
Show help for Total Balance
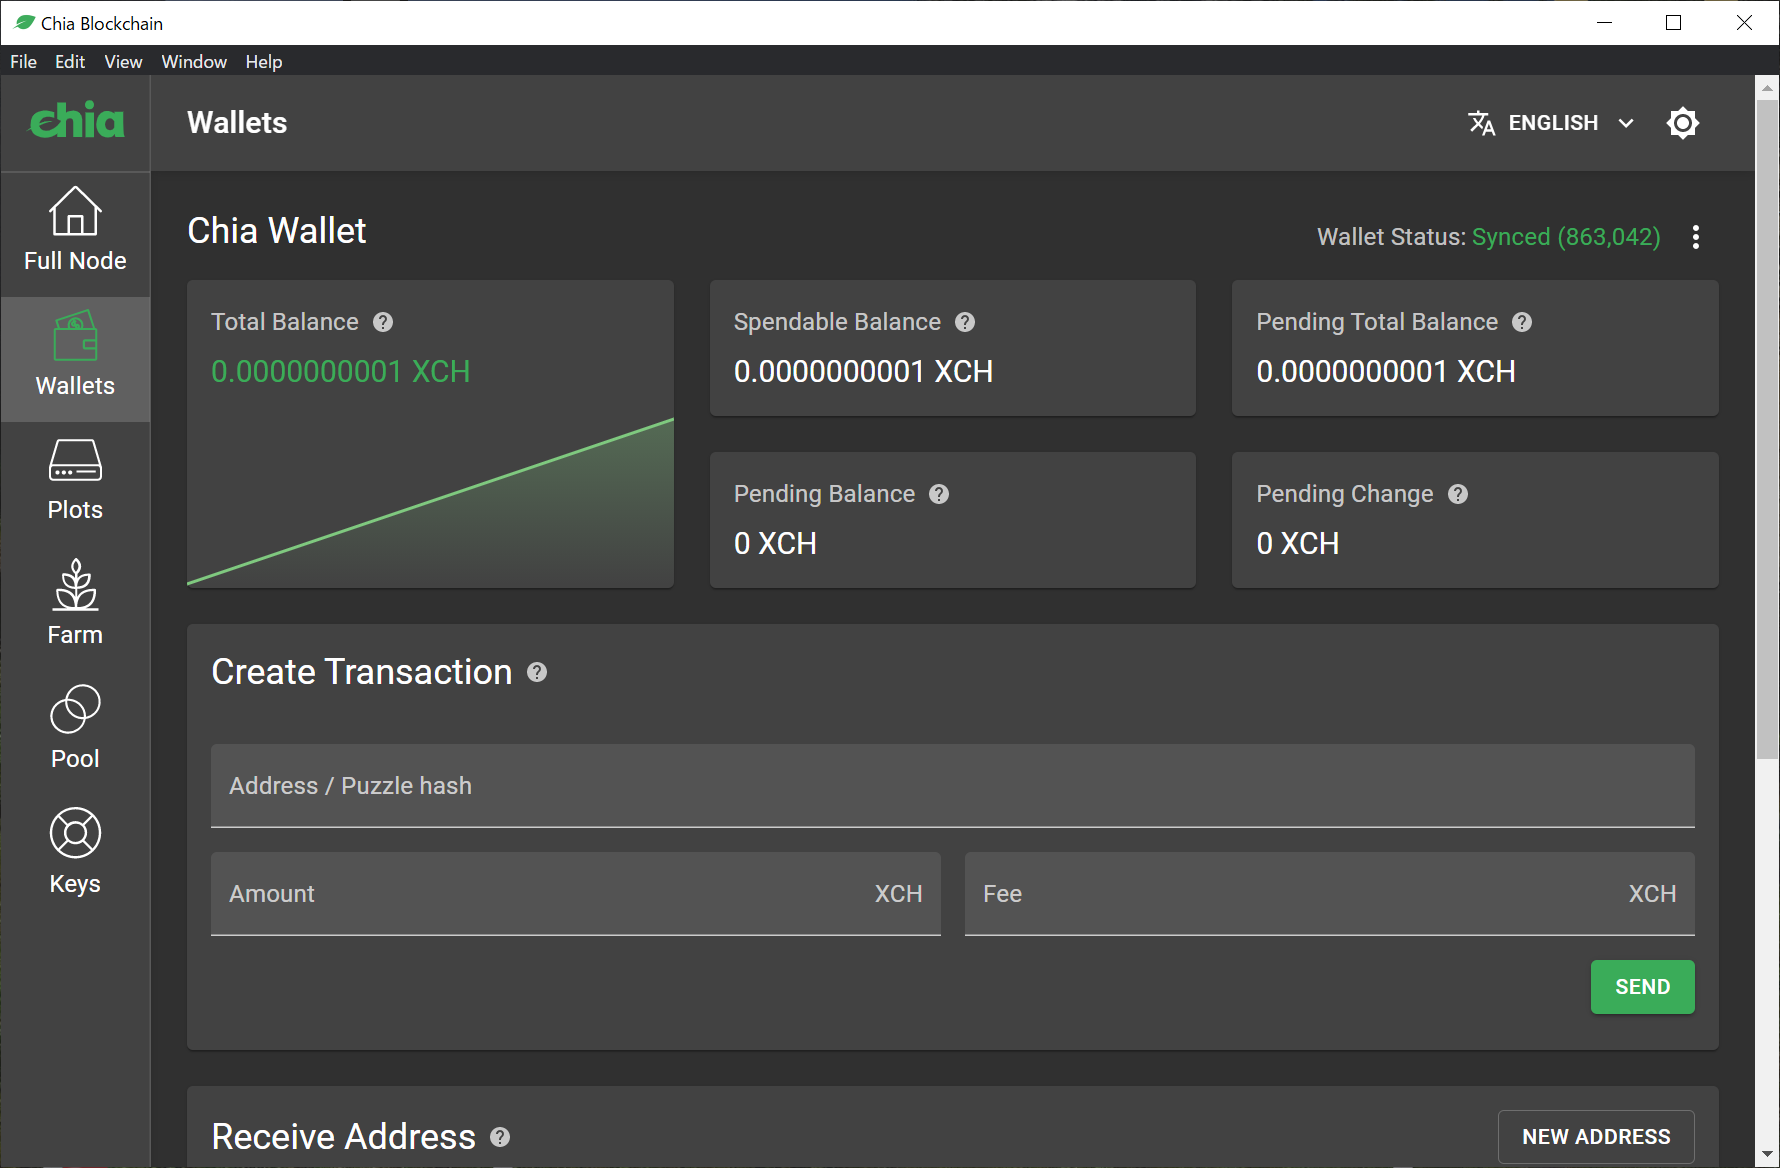(383, 322)
